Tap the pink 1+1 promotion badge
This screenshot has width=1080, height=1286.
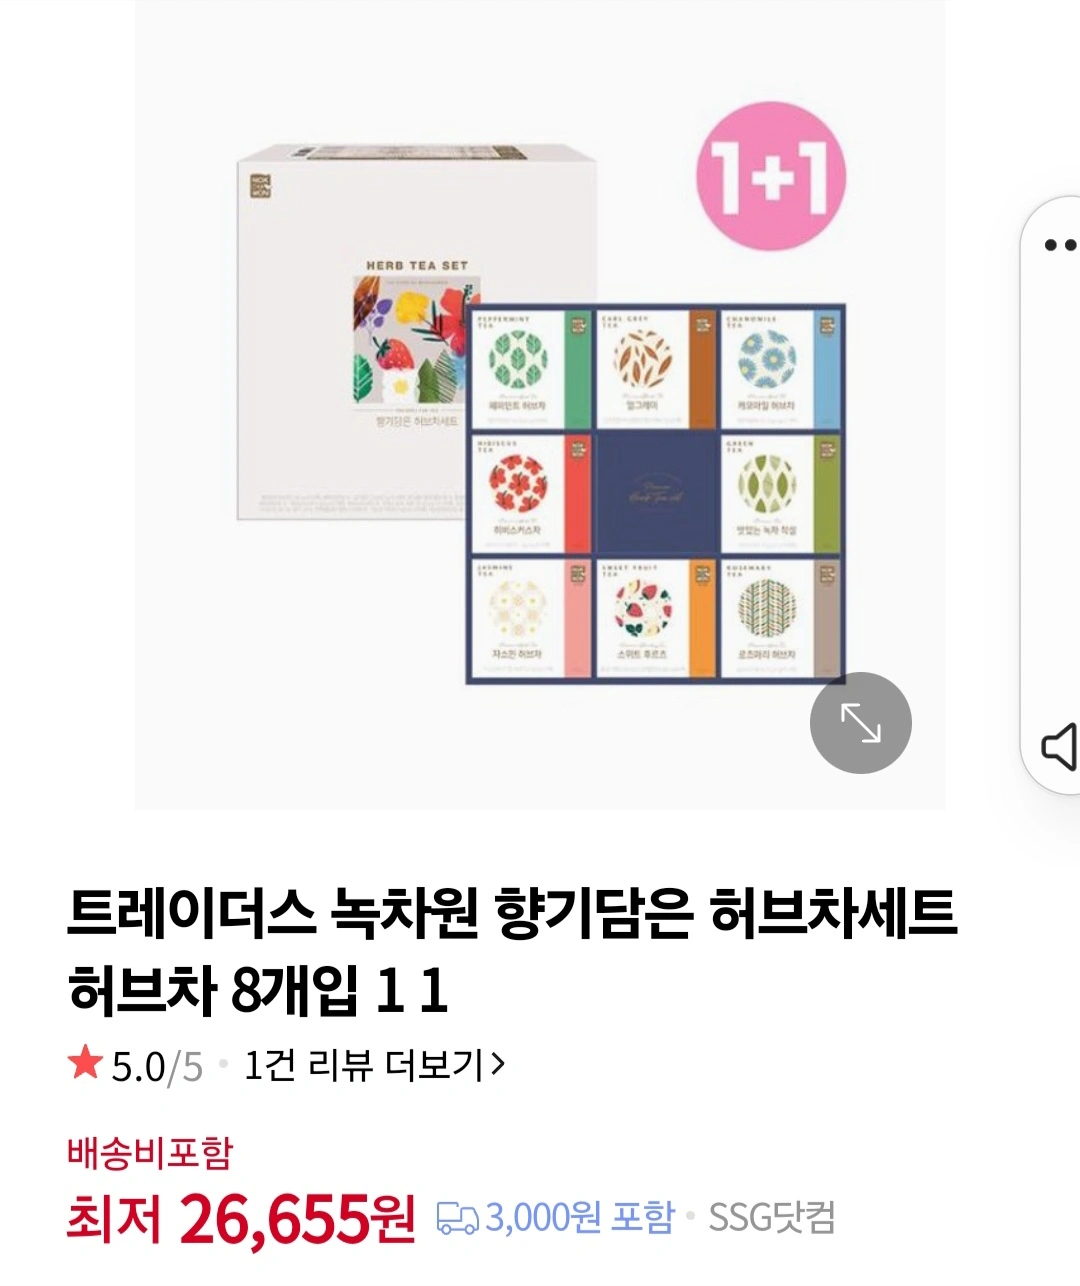point(771,177)
